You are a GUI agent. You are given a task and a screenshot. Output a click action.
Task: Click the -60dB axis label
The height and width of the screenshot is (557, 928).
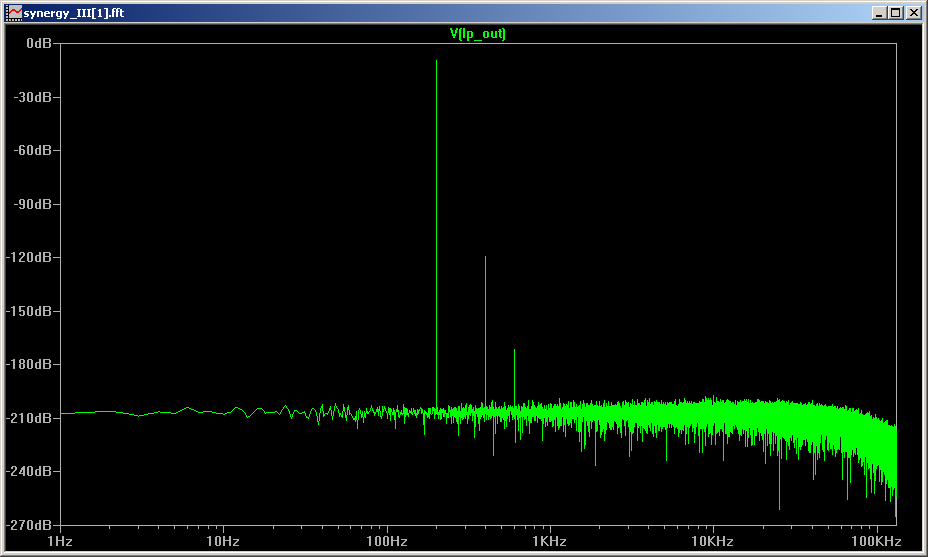33,150
